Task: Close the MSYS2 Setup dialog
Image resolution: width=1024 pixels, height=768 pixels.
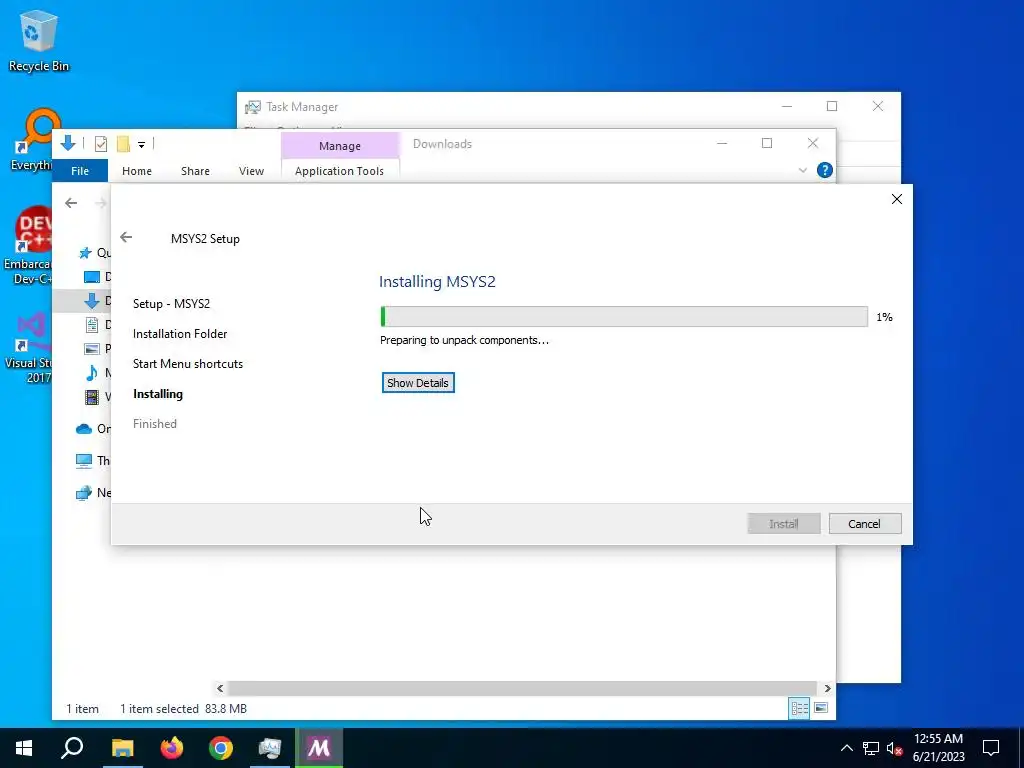Action: 897,199
